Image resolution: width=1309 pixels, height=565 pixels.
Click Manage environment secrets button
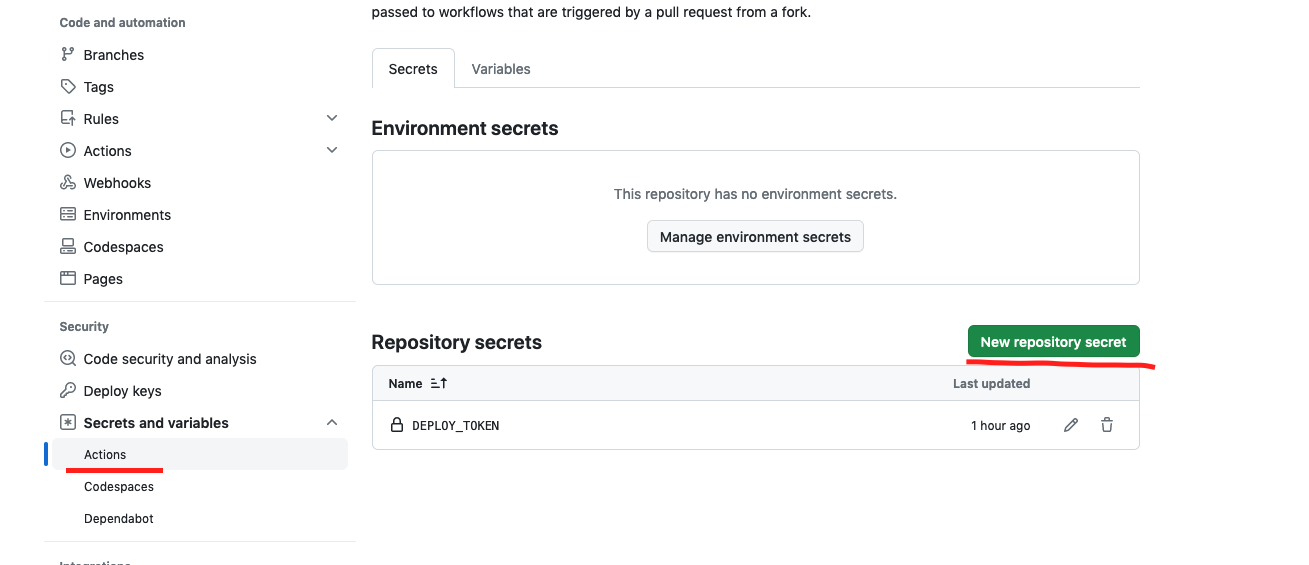755,237
